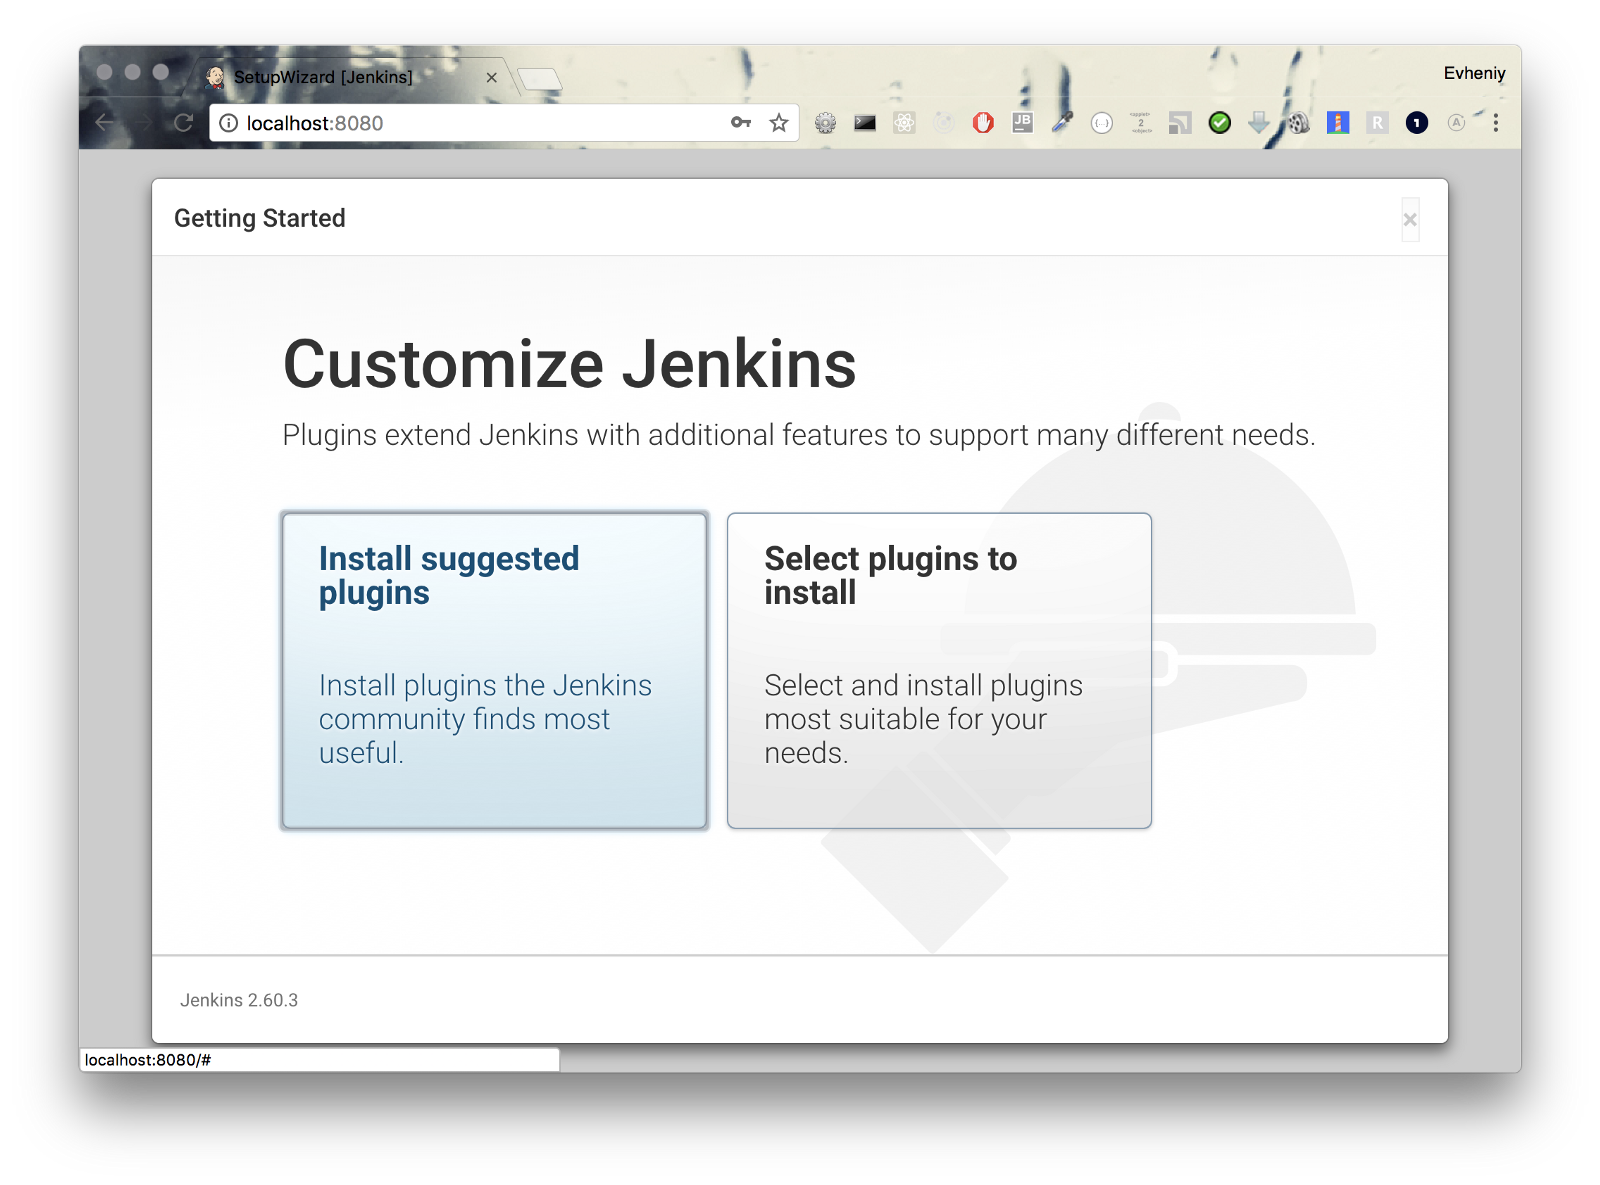1600x1185 pixels.
Task: Close the Getting Started dialog
Action: point(1410,220)
